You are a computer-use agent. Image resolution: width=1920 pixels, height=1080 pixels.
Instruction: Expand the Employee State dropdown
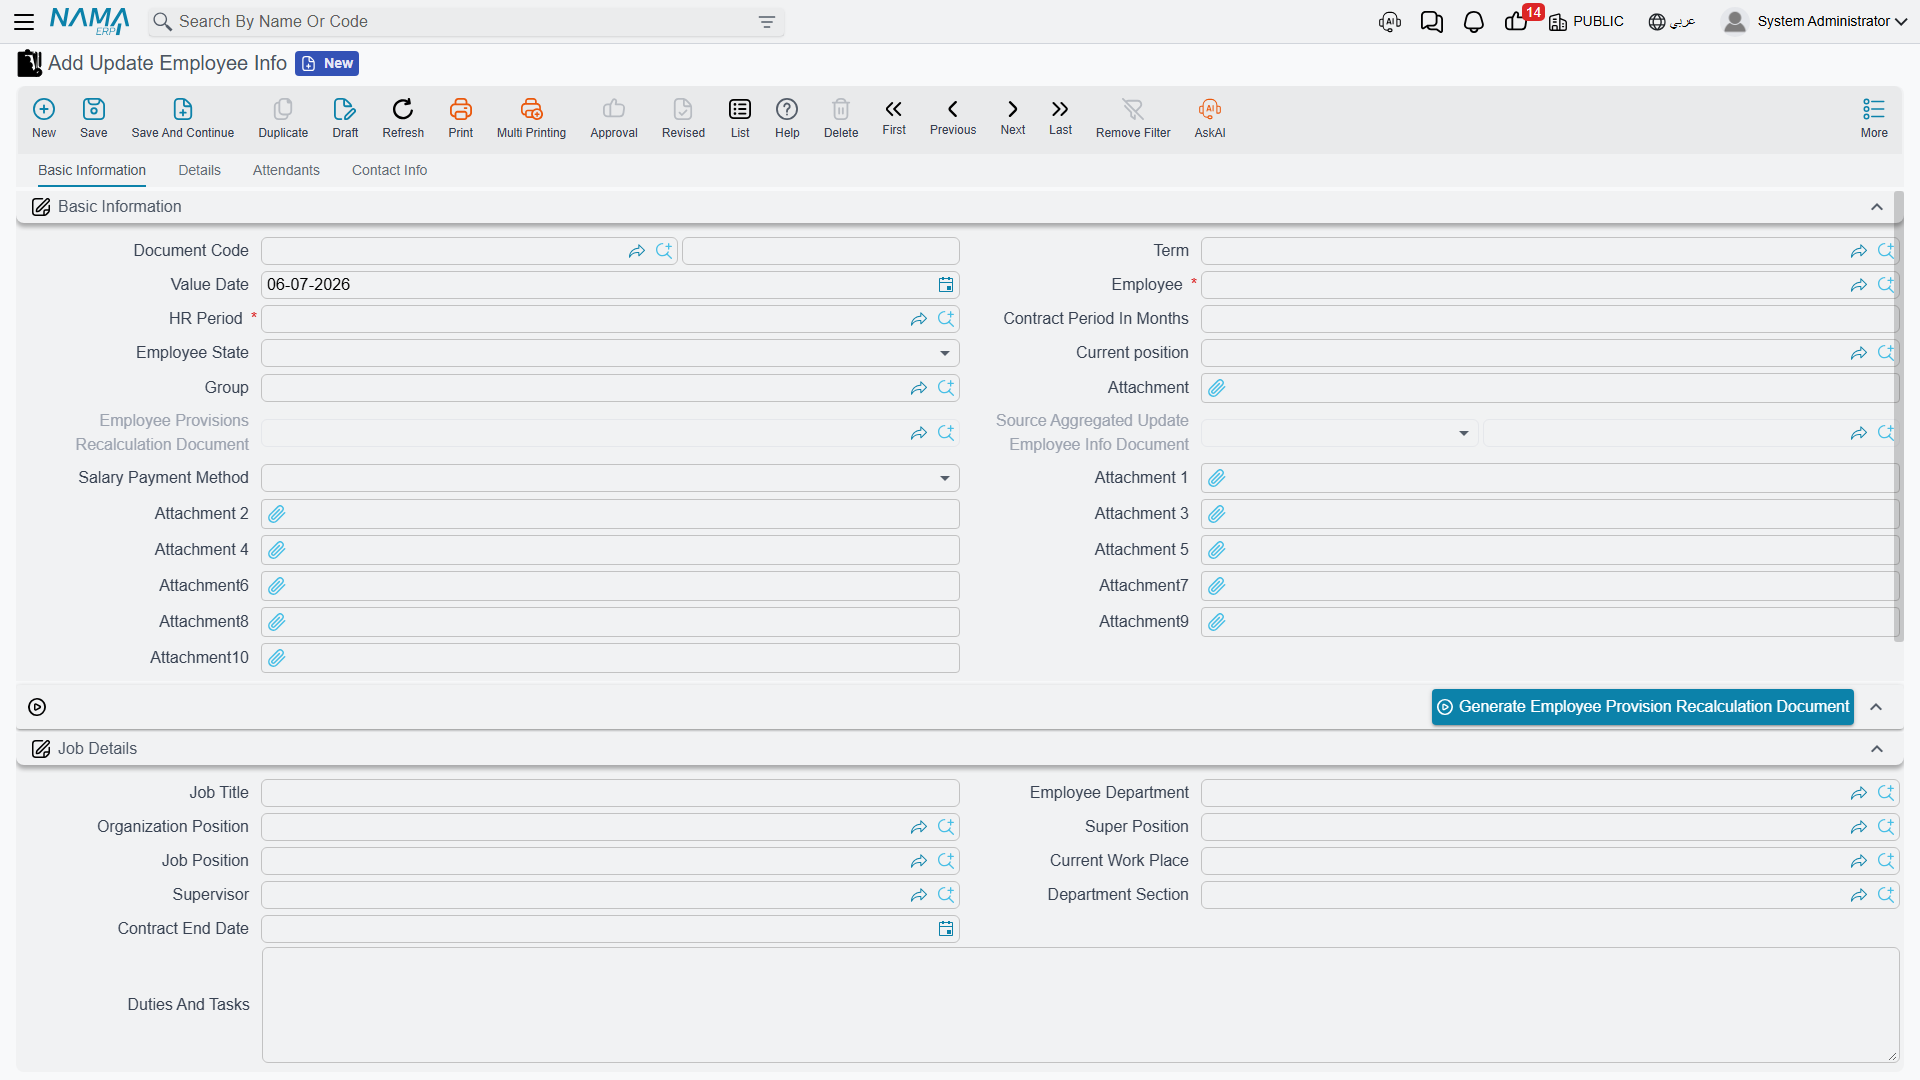coord(945,353)
